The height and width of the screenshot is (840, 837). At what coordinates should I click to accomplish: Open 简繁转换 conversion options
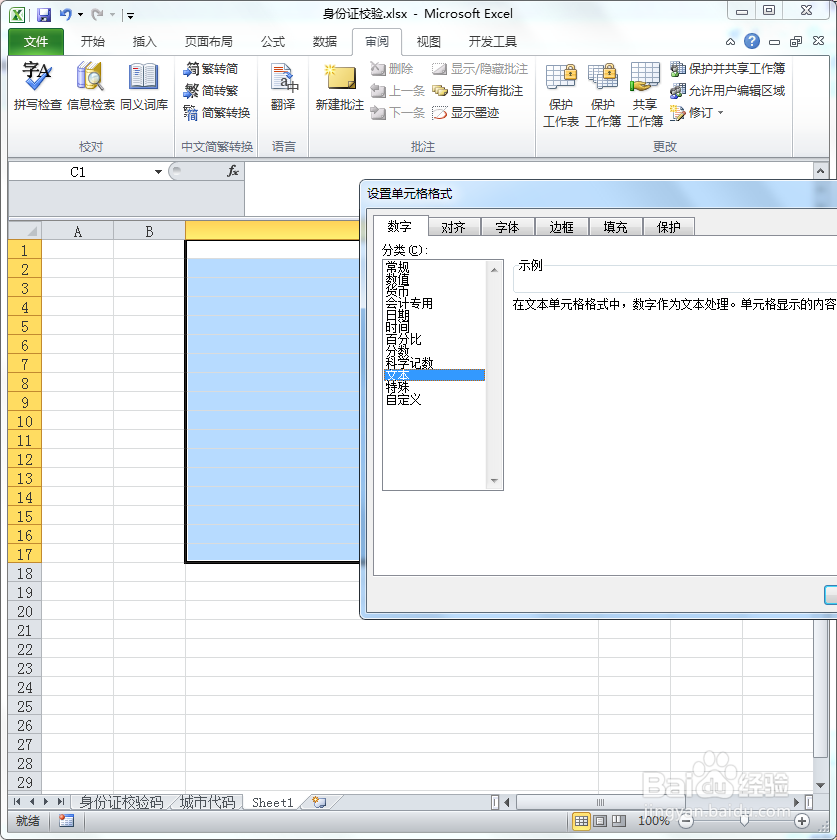coord(216,112)
